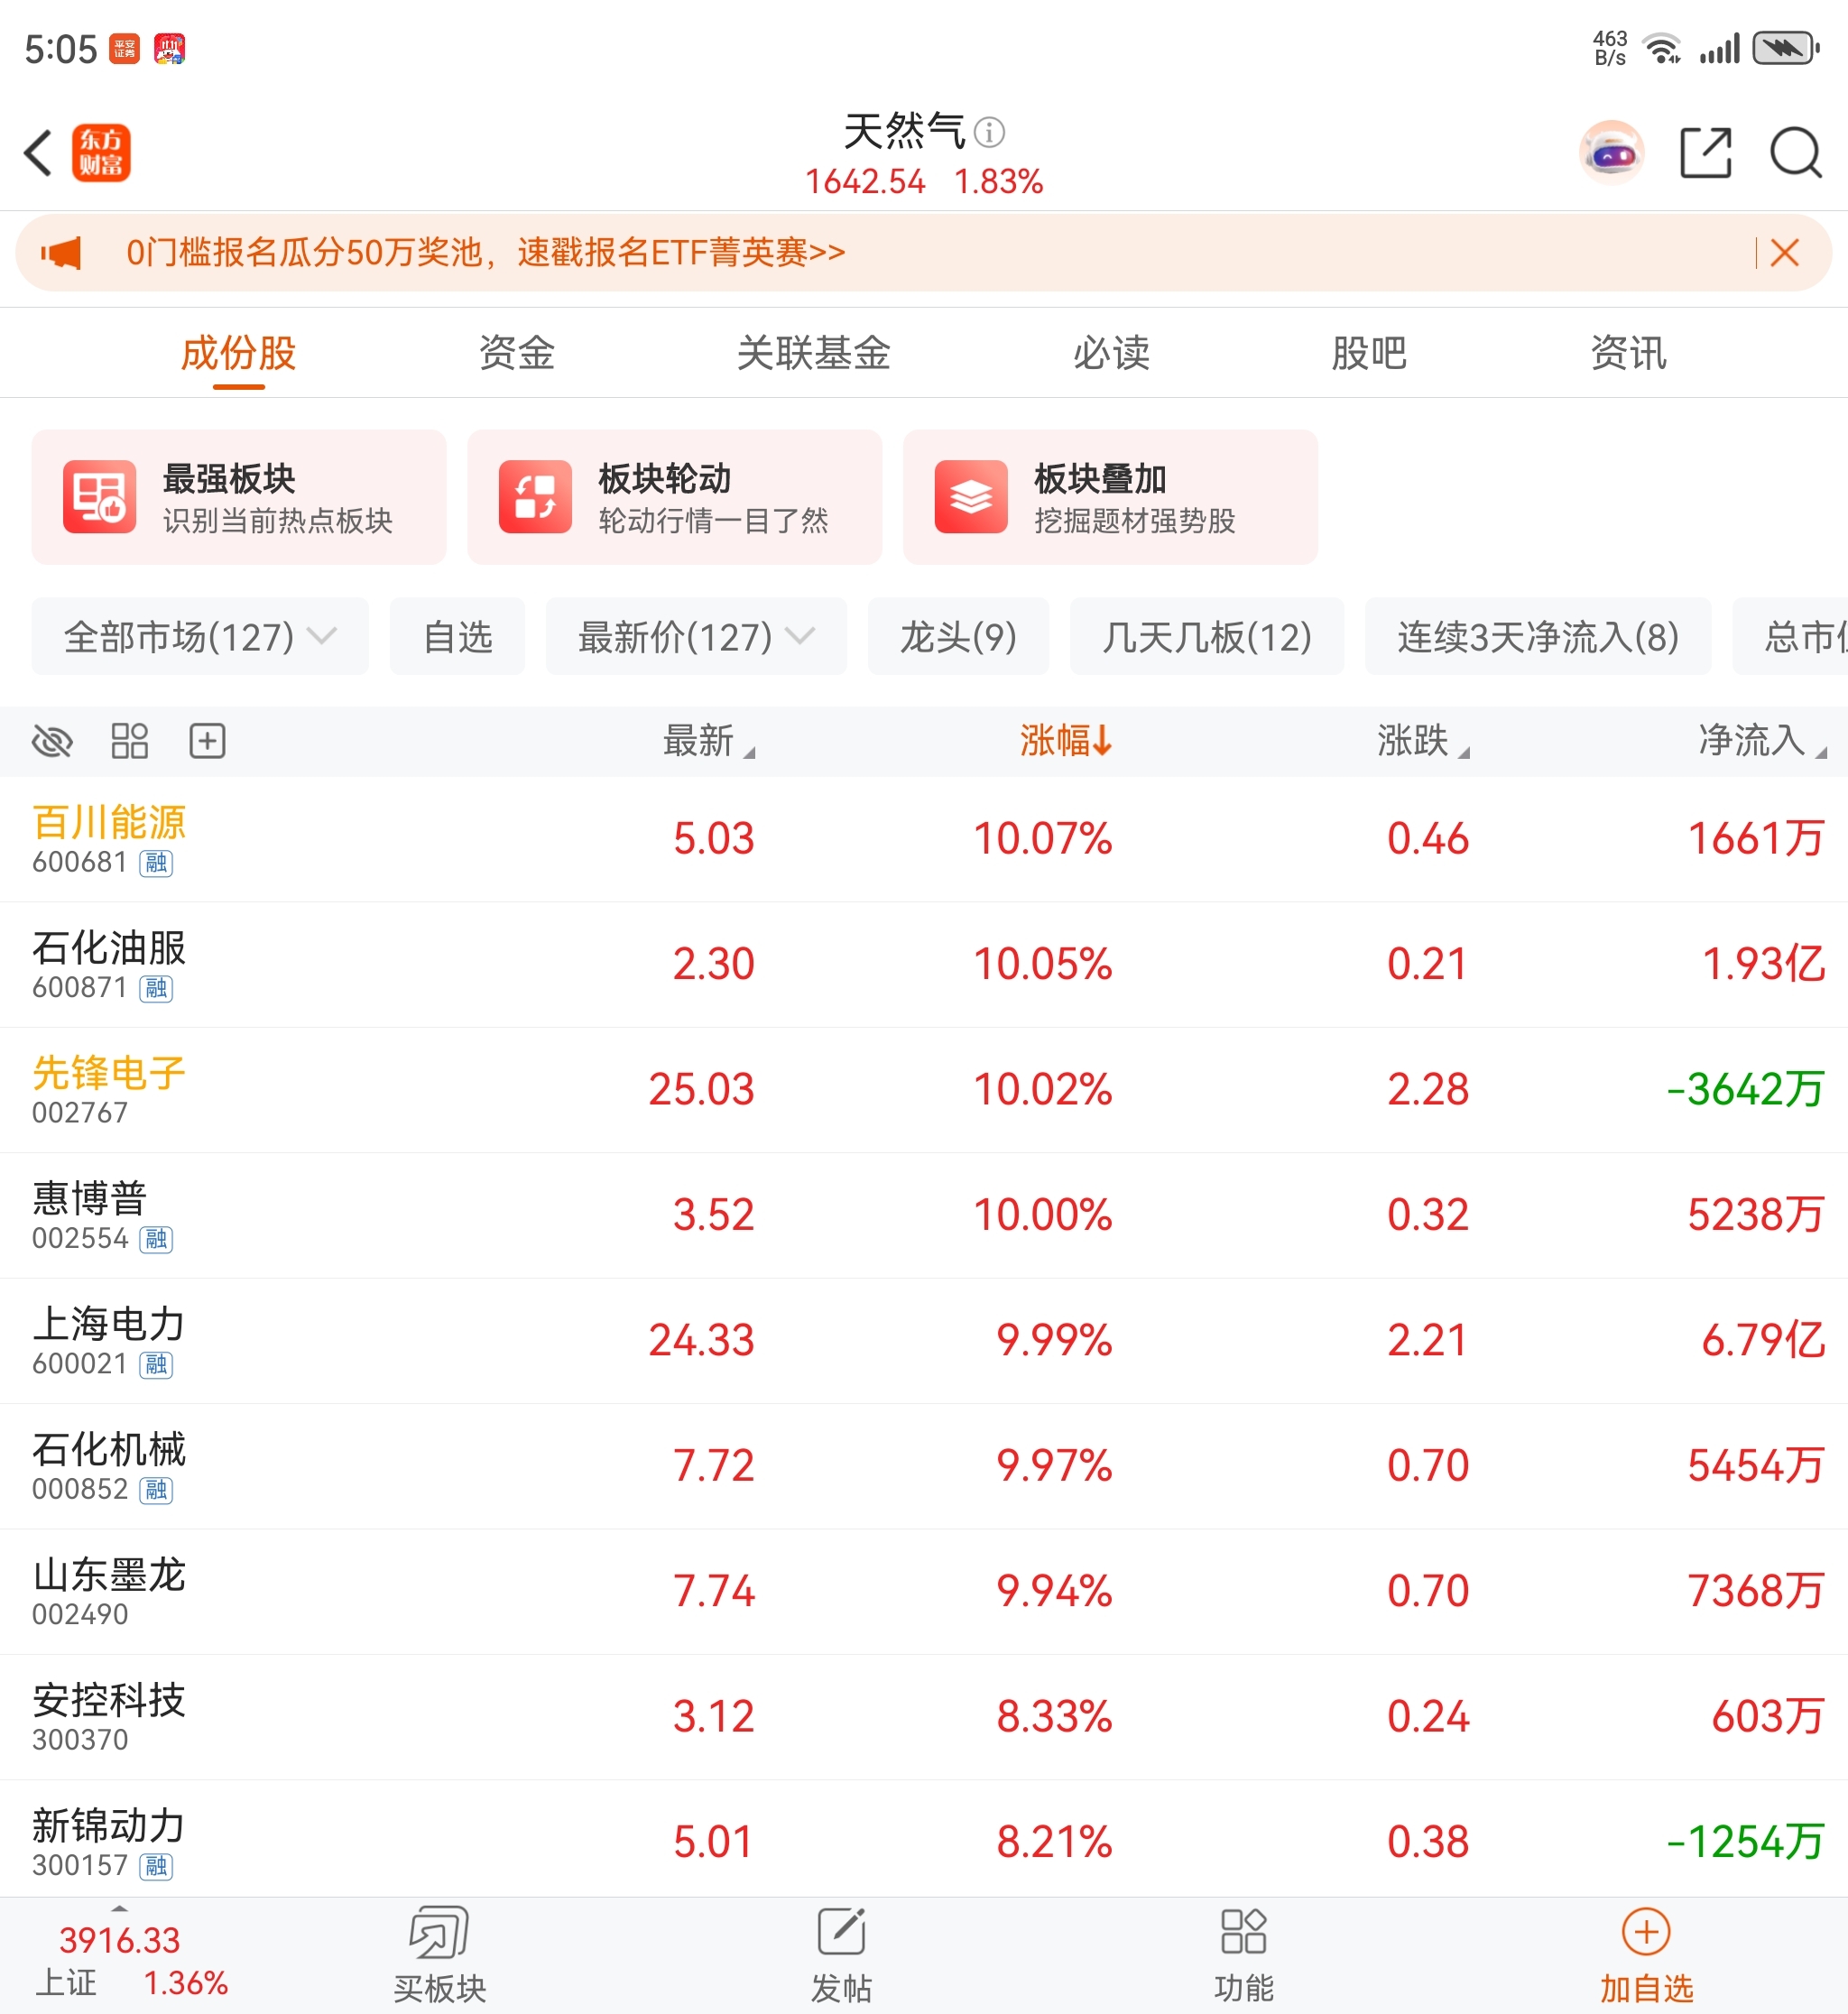Open the AI robot assistant avatar
This screenshot has width=1848, height=2014.
(1611, 153)
